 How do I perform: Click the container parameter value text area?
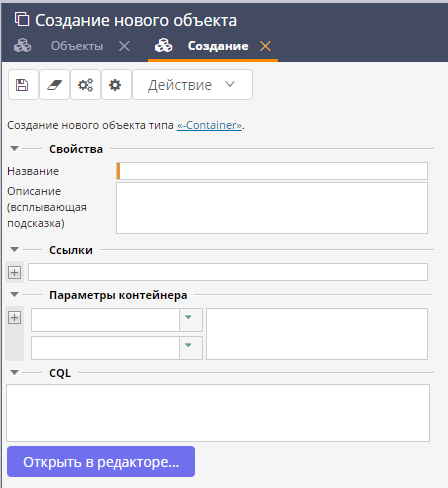[x=317, y=334]
